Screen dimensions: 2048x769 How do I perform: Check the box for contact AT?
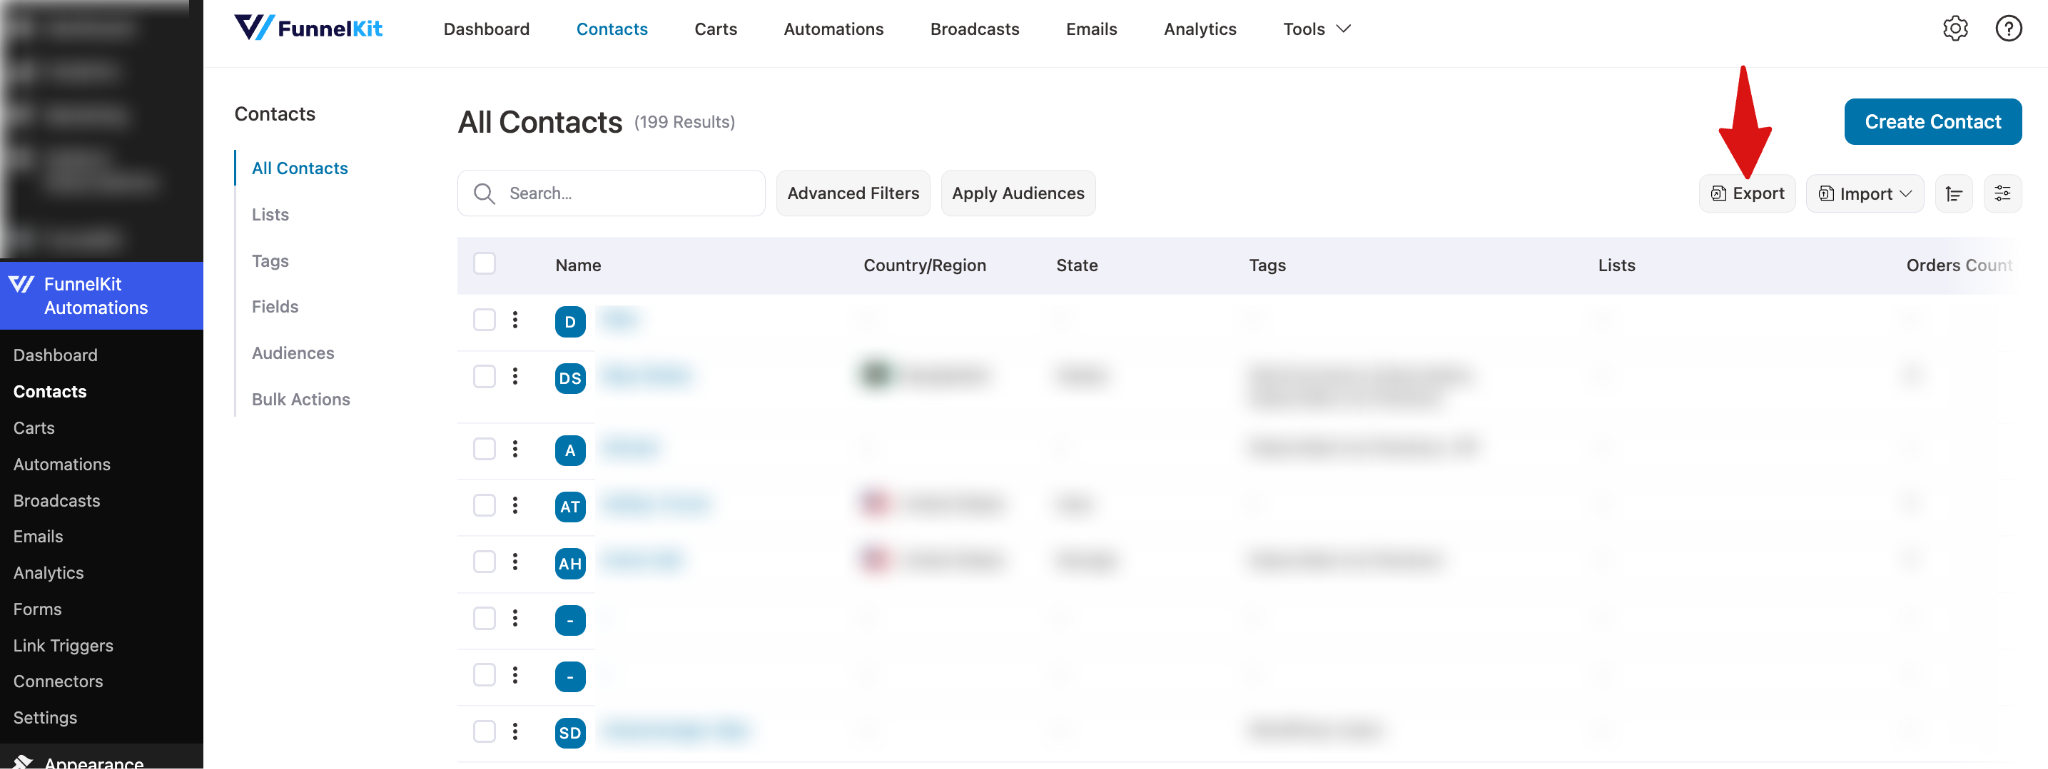(484, 505)
